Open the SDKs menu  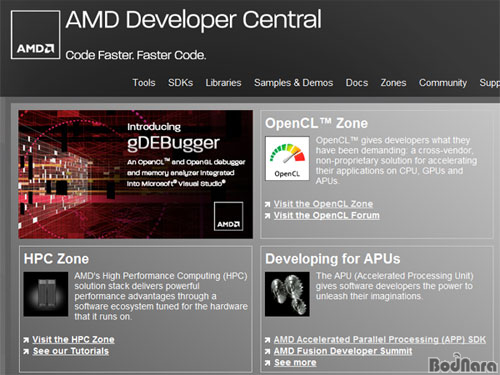click(180, 83)
